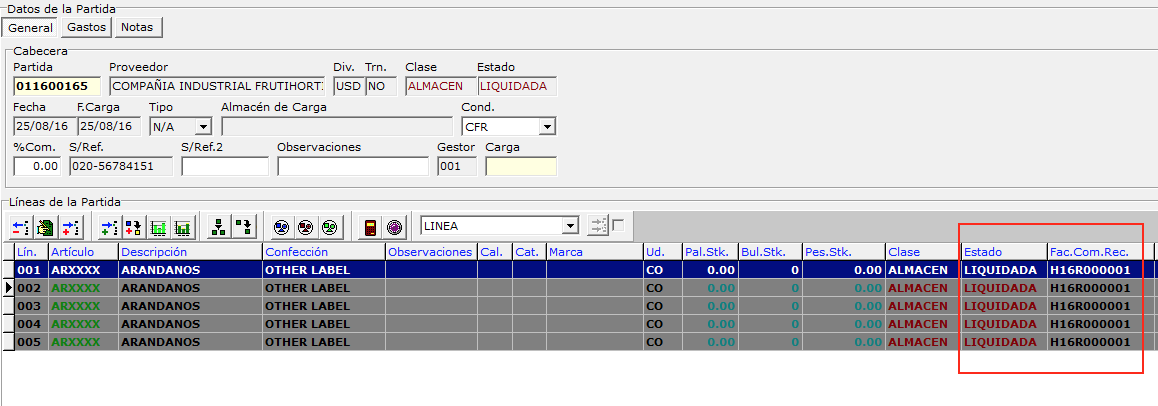
Task: Open the LINEA combo box
Action: pyautogui.click(x=570, y=226)
